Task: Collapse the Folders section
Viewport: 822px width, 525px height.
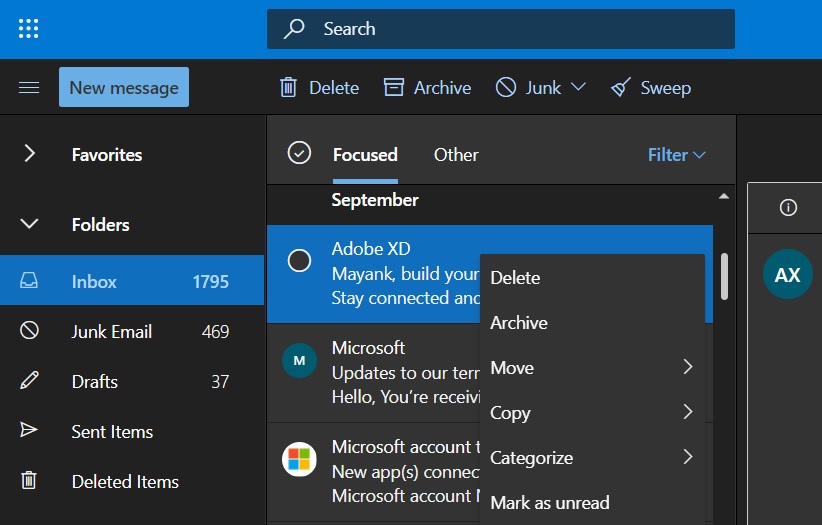Action: 29,224
